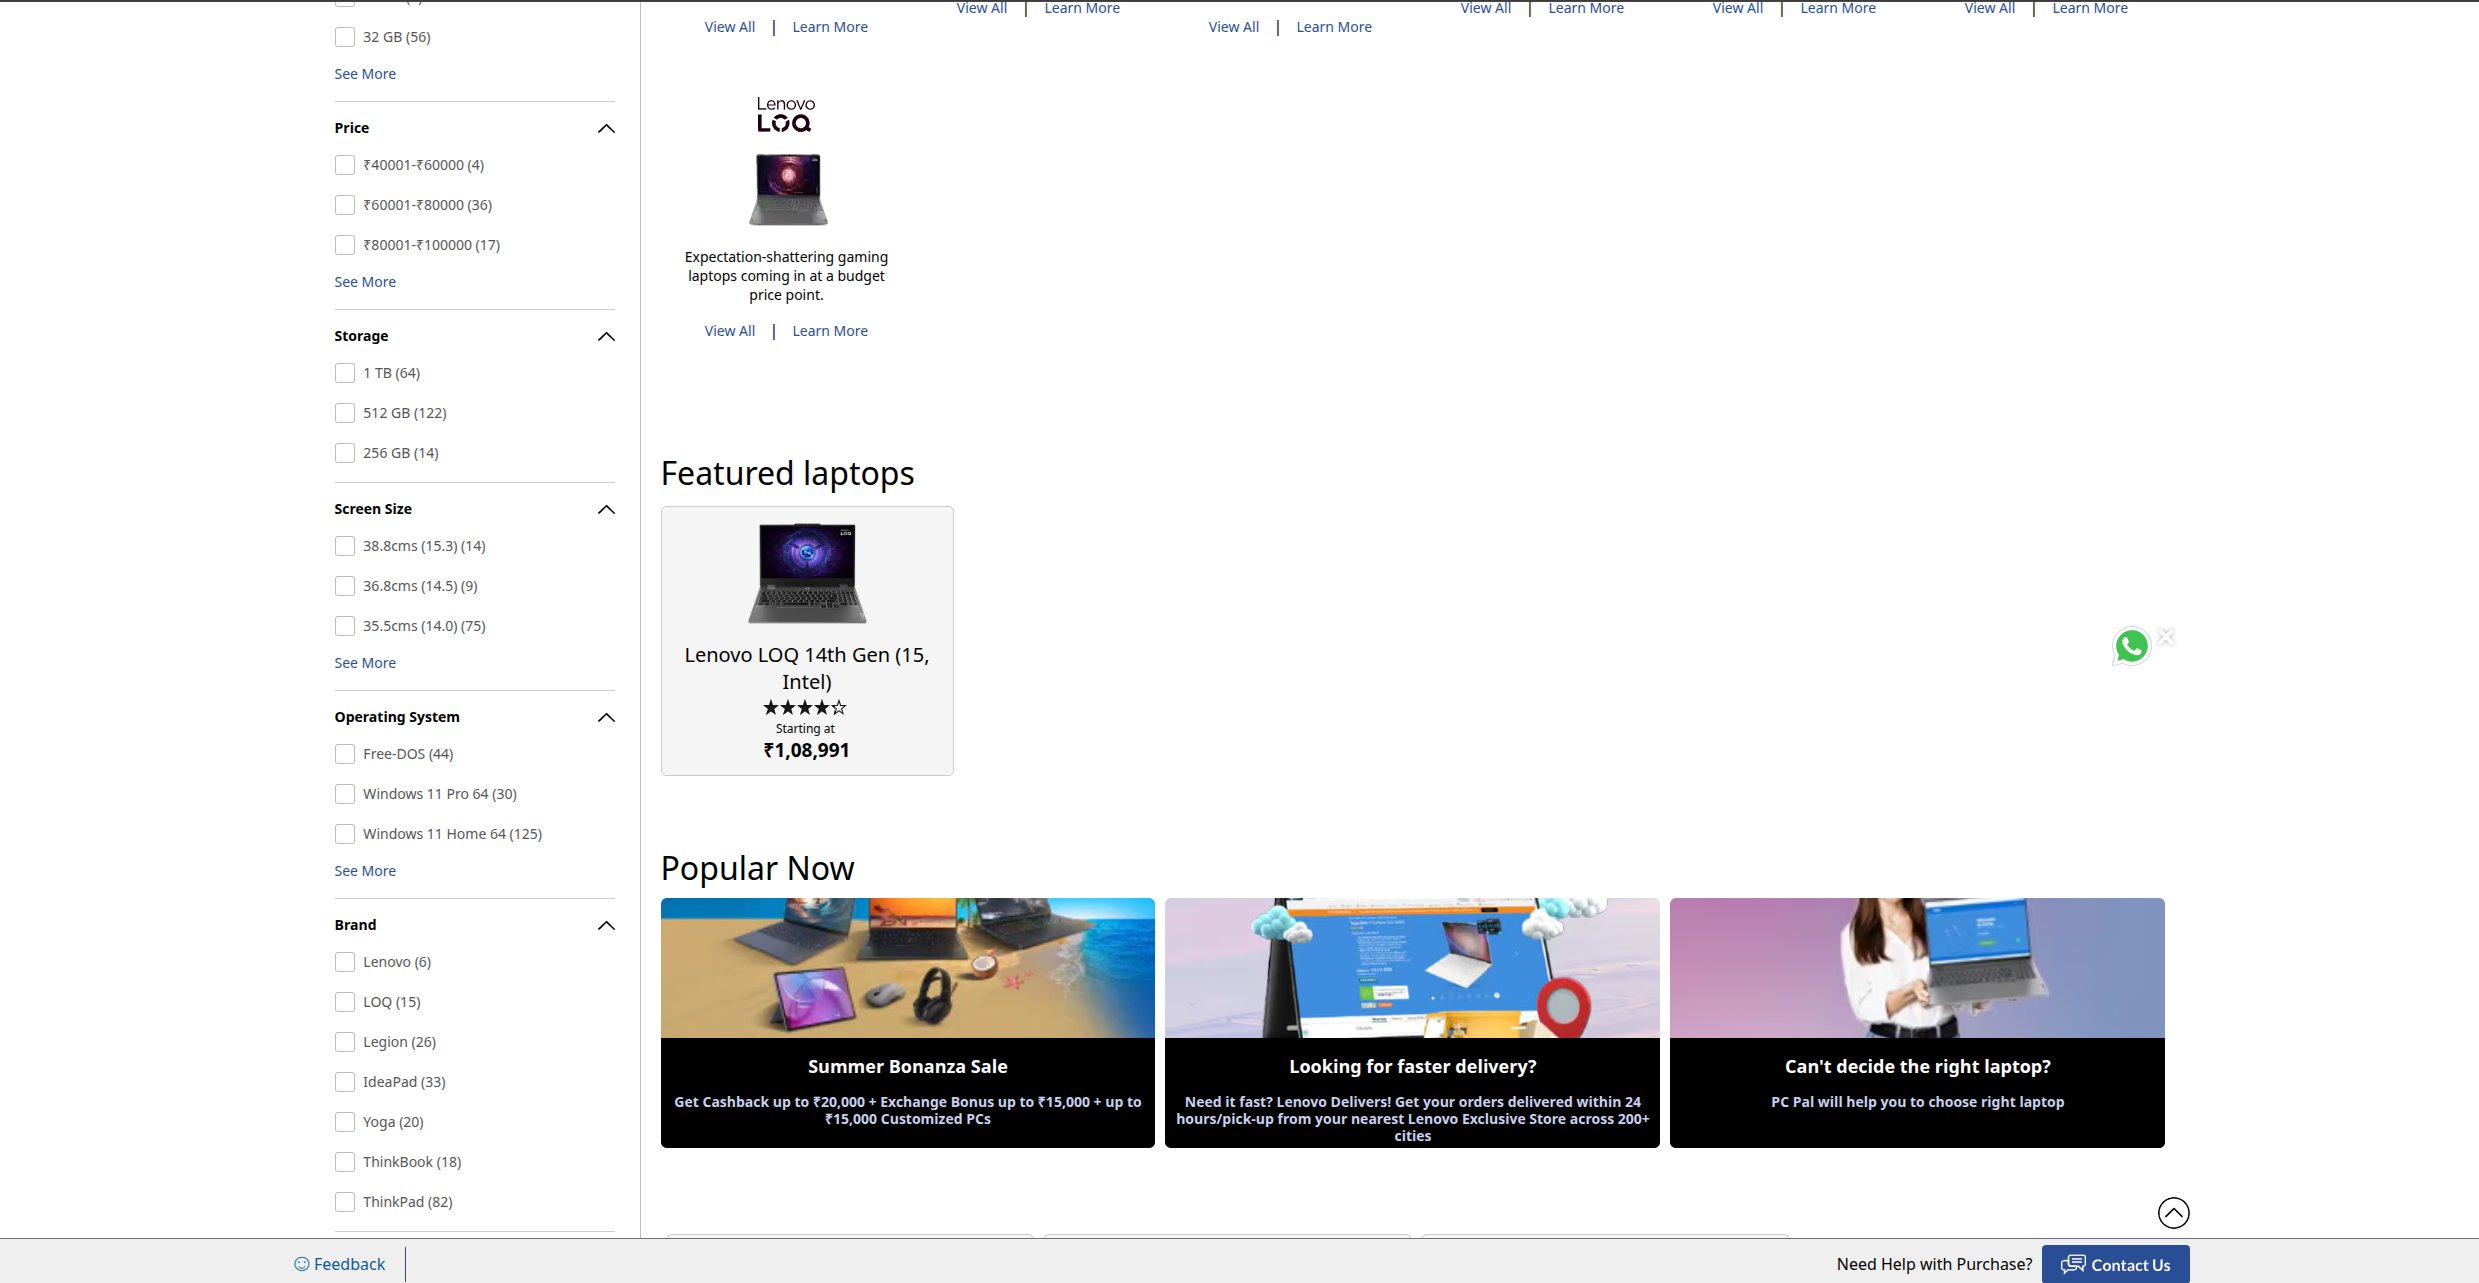
Task: Select 36.8cms (14.5) screen size
Action: coord(345,586)
